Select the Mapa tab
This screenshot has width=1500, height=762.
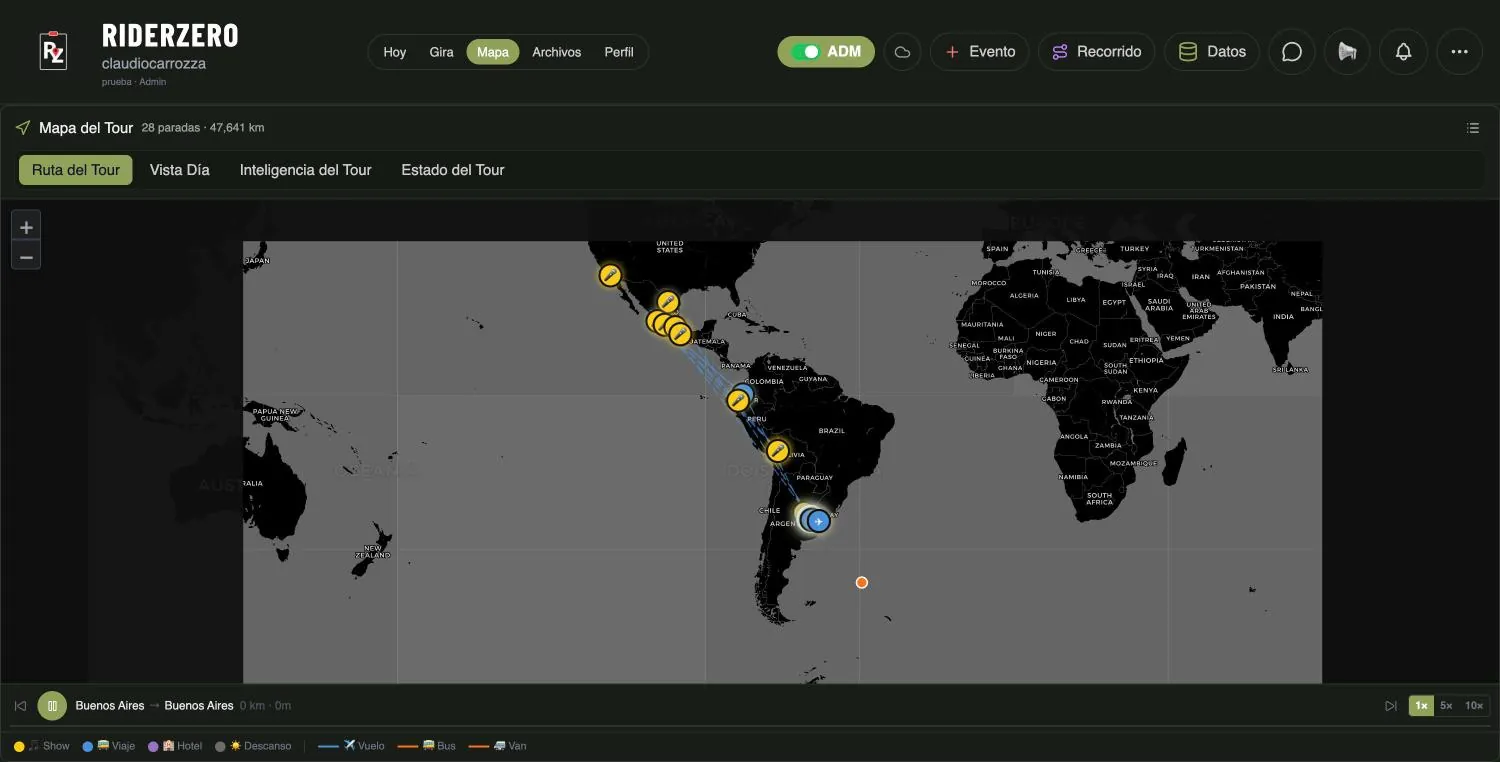point(493,52)
